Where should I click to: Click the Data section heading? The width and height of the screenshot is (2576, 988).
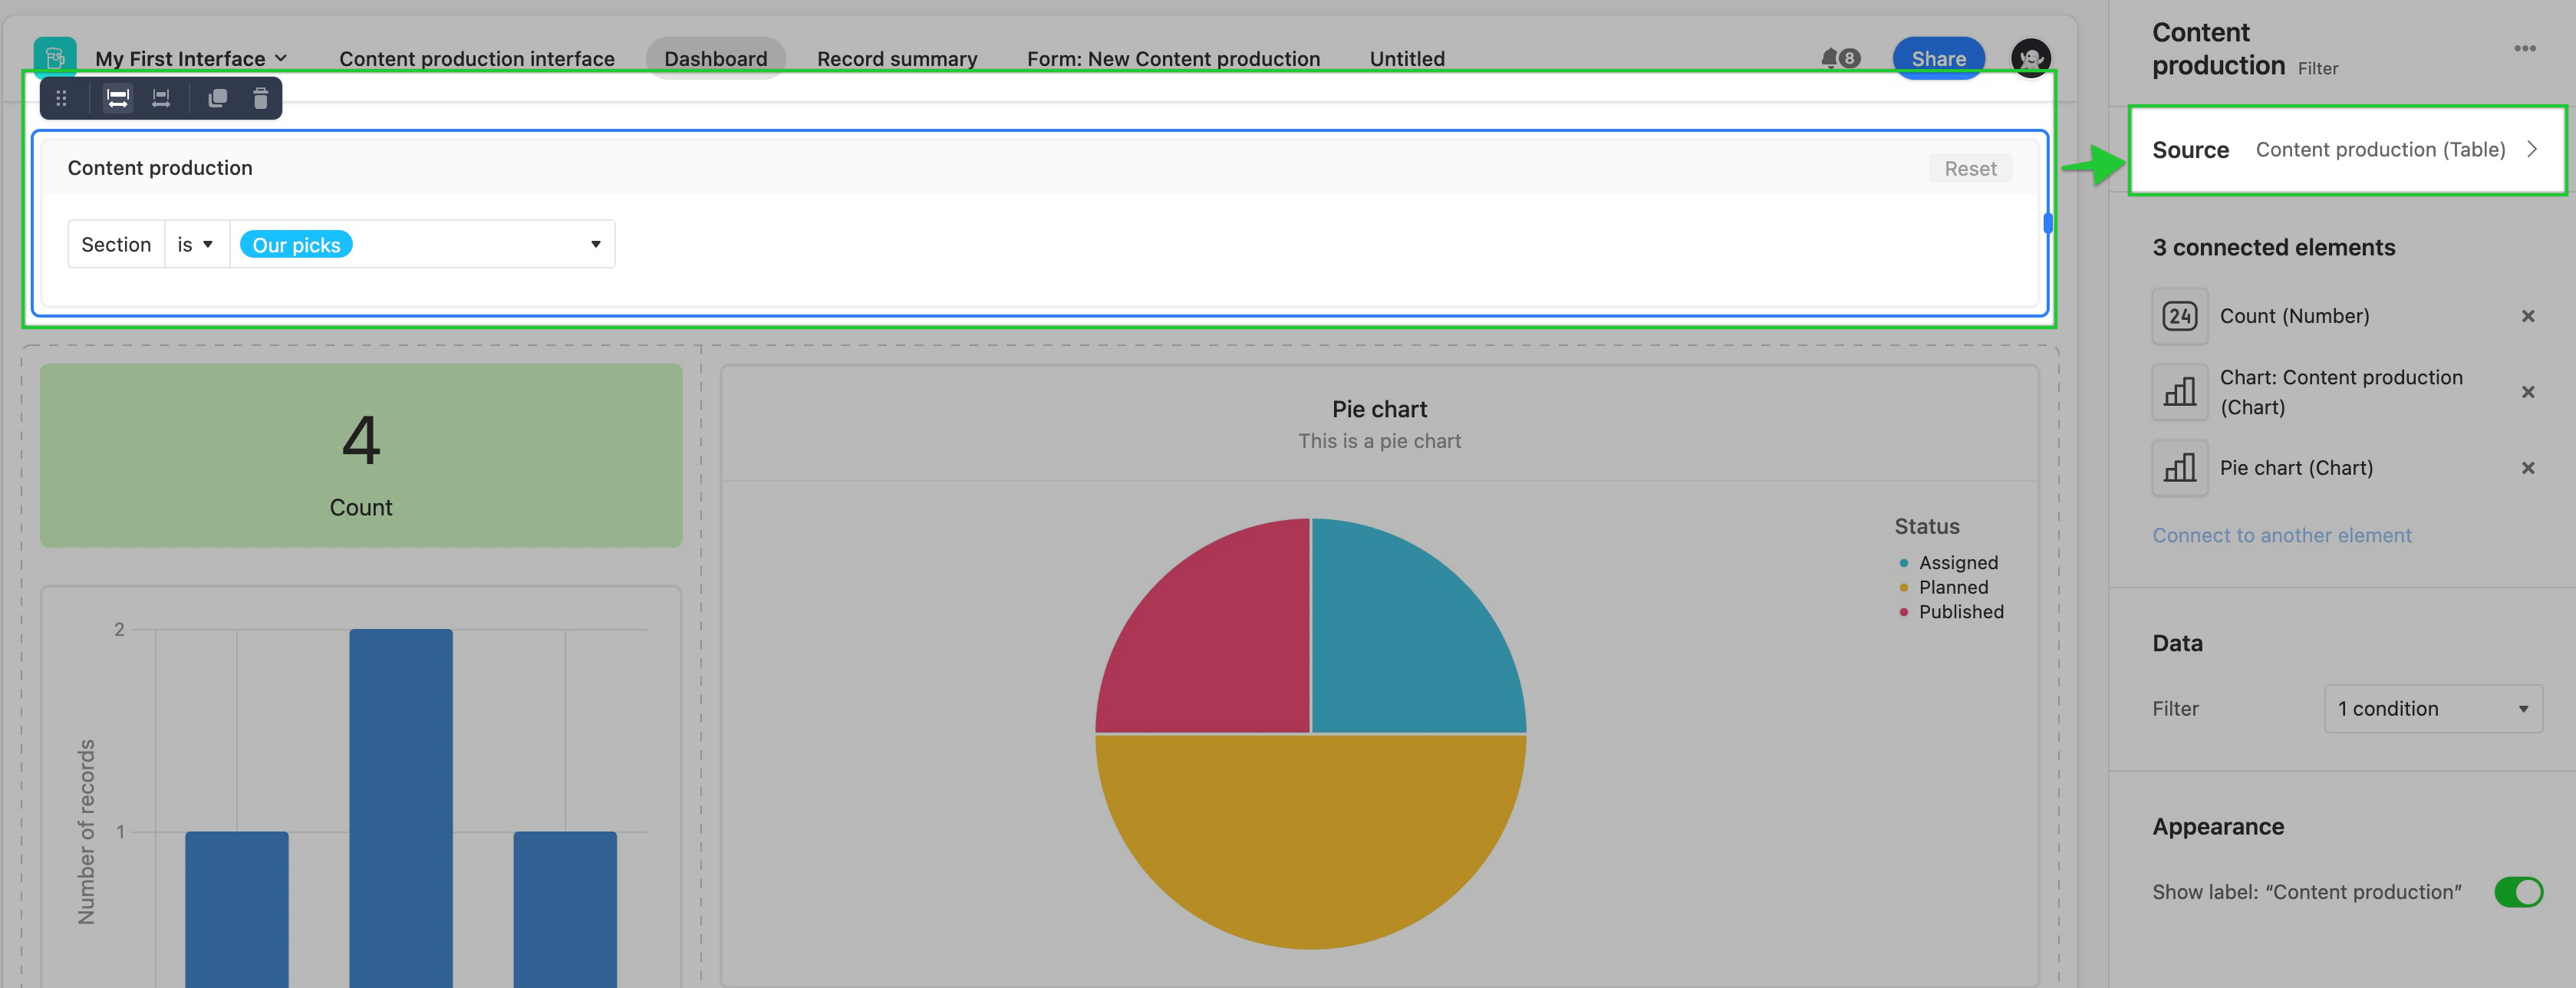click(2177, 644)
